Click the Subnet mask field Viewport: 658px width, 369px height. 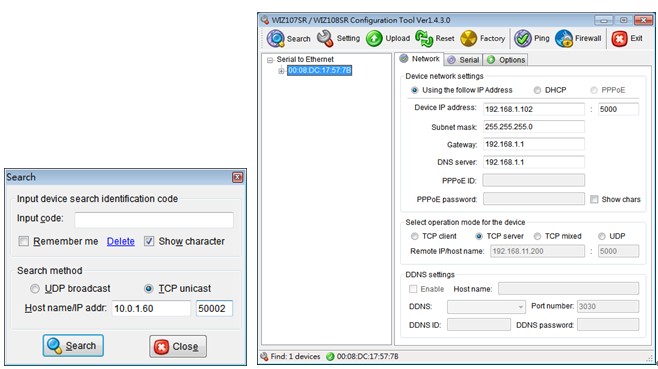click(x=533, y=127)
